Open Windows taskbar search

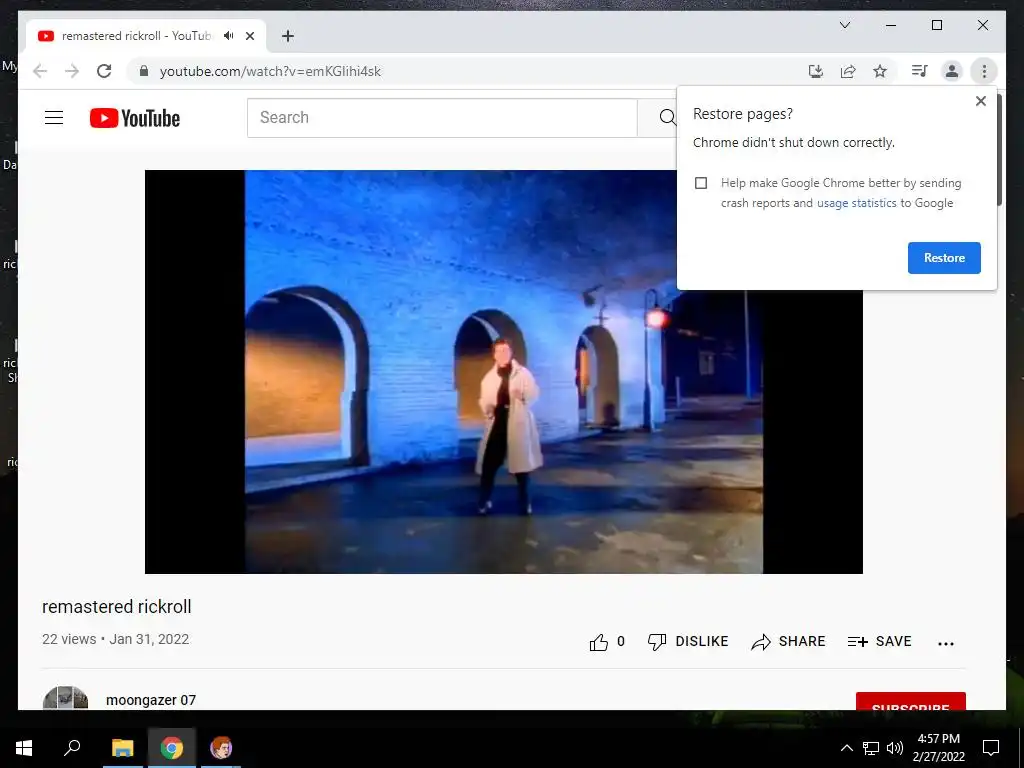72,747
